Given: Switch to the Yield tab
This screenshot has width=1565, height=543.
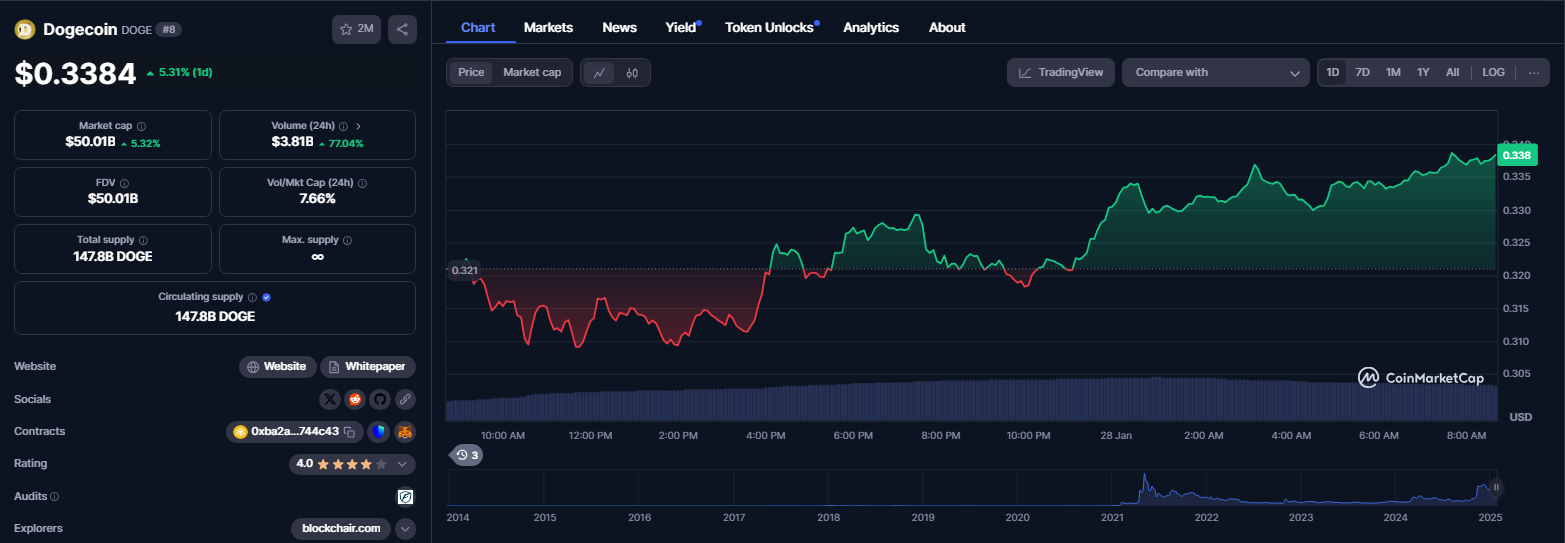Looking at the screenshot, I should 681,27.
